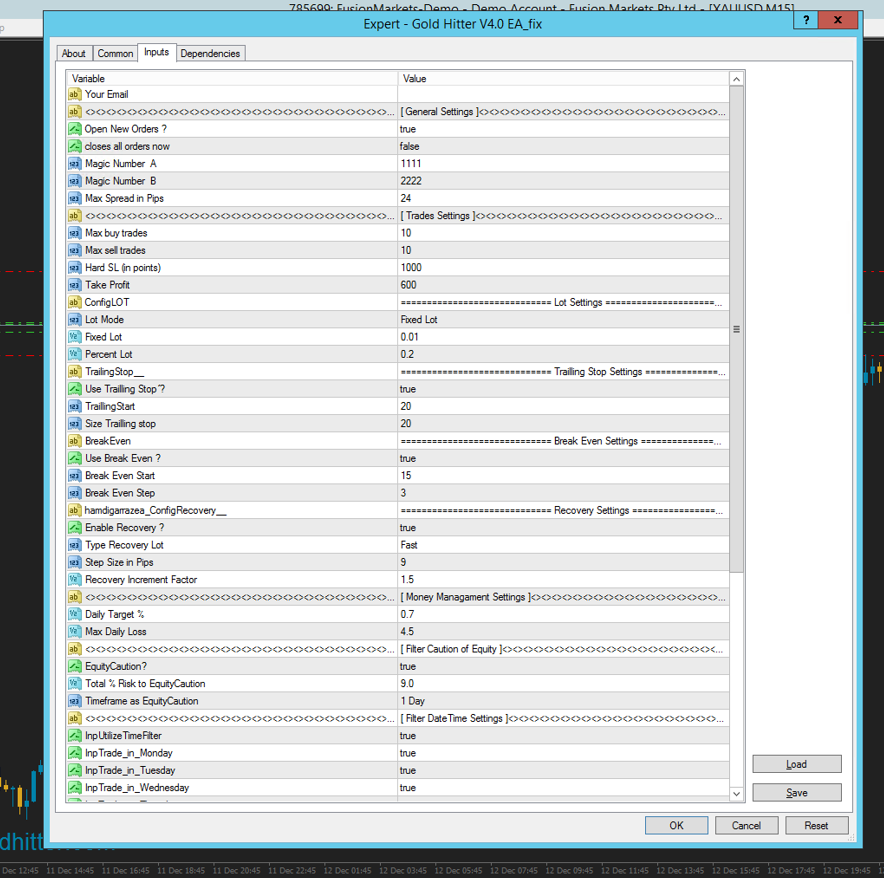Click the double icon for Percent Lot
The image size is (884, 878).
[74, 354]
